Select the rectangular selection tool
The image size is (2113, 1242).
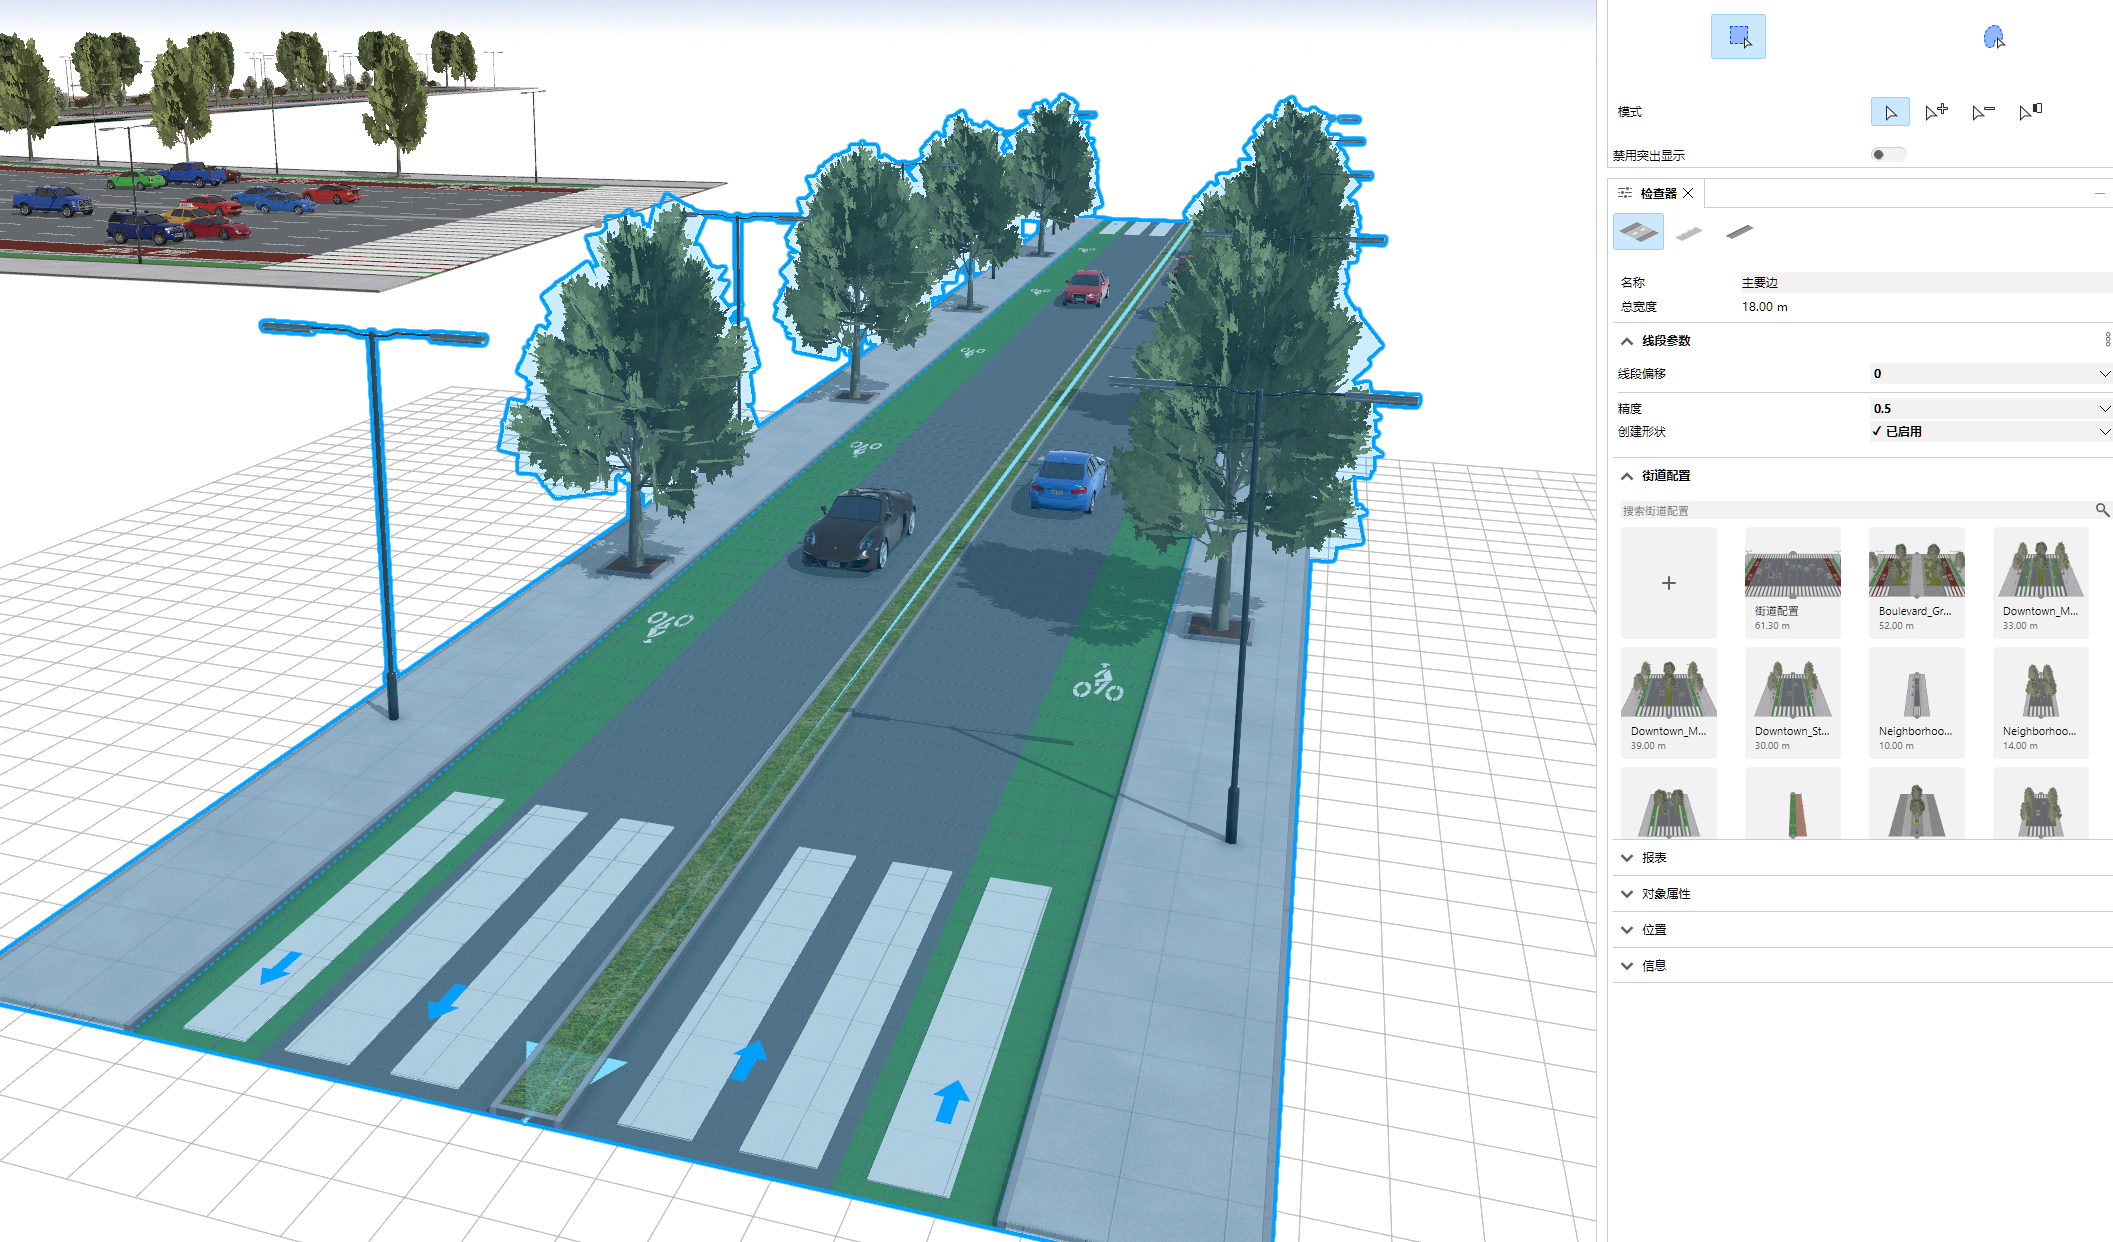pyautogui.click(x=1737, y=37)
